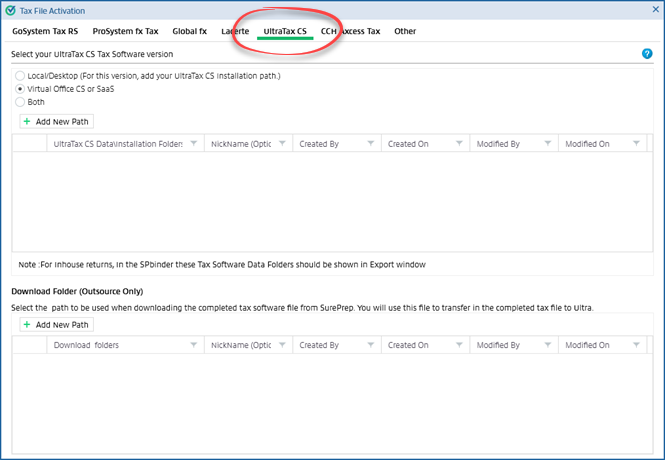Image resolution: width=665 pixels, height=460 pixels.
Task: Open Modified By filter in Download Folder grid
Action: point(548,345)
